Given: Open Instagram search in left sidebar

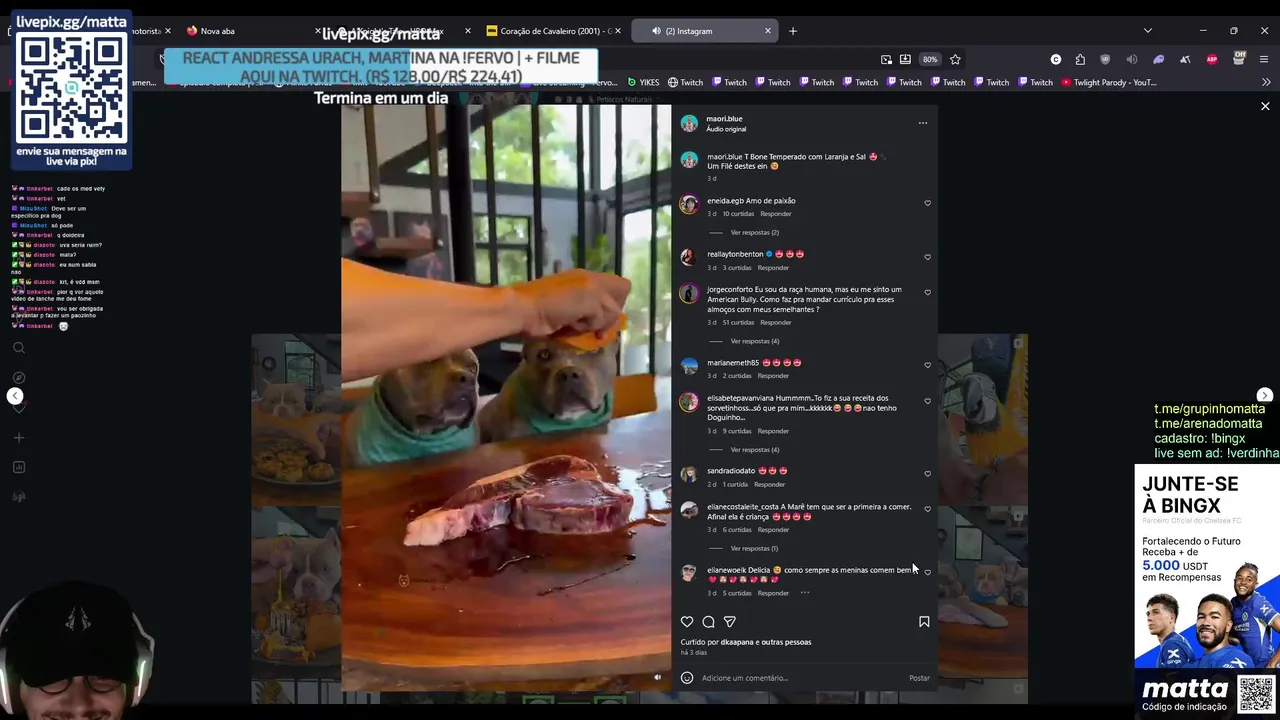Looking at the screenshot, I should coord(18,348).
